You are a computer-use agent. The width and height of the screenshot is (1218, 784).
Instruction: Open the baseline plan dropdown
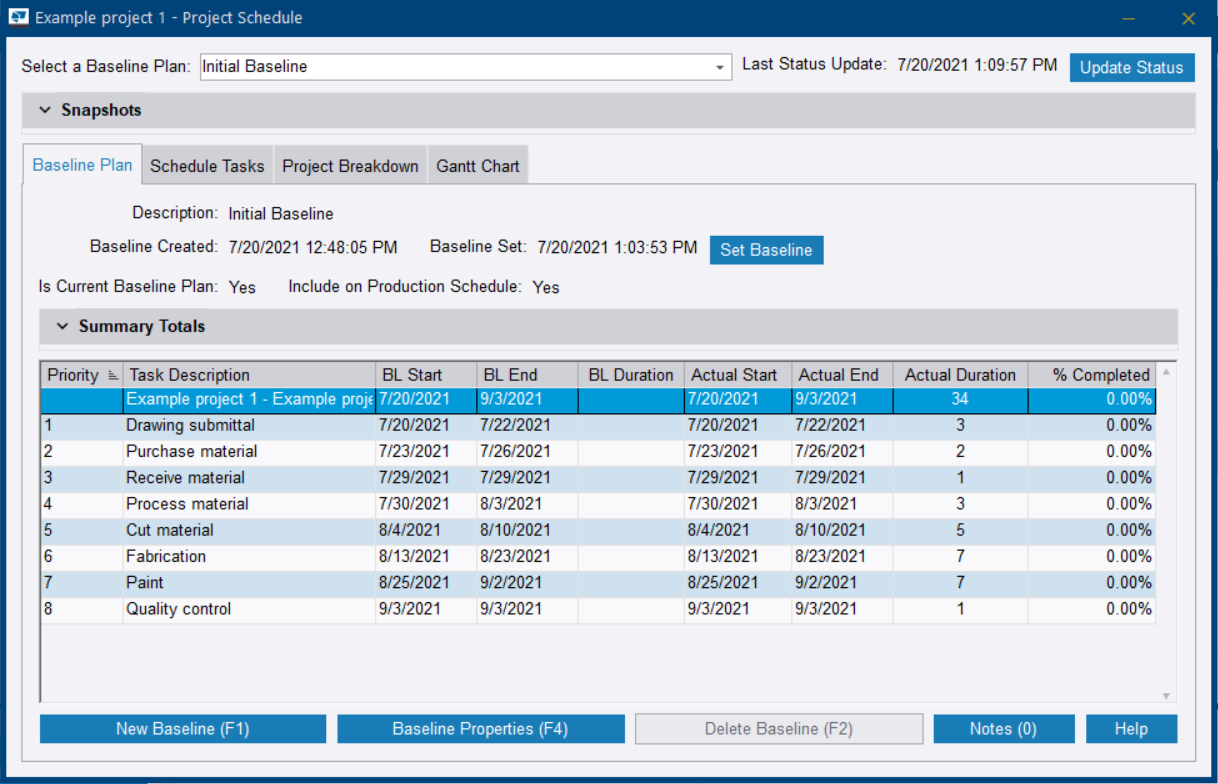pyautogui.click(x=722, y=66)
